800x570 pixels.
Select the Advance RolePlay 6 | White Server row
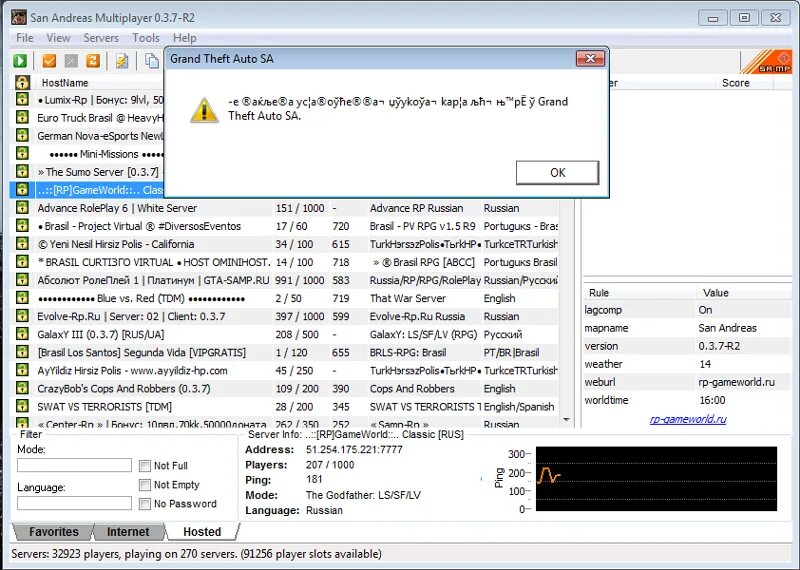(x=285, y=208)
